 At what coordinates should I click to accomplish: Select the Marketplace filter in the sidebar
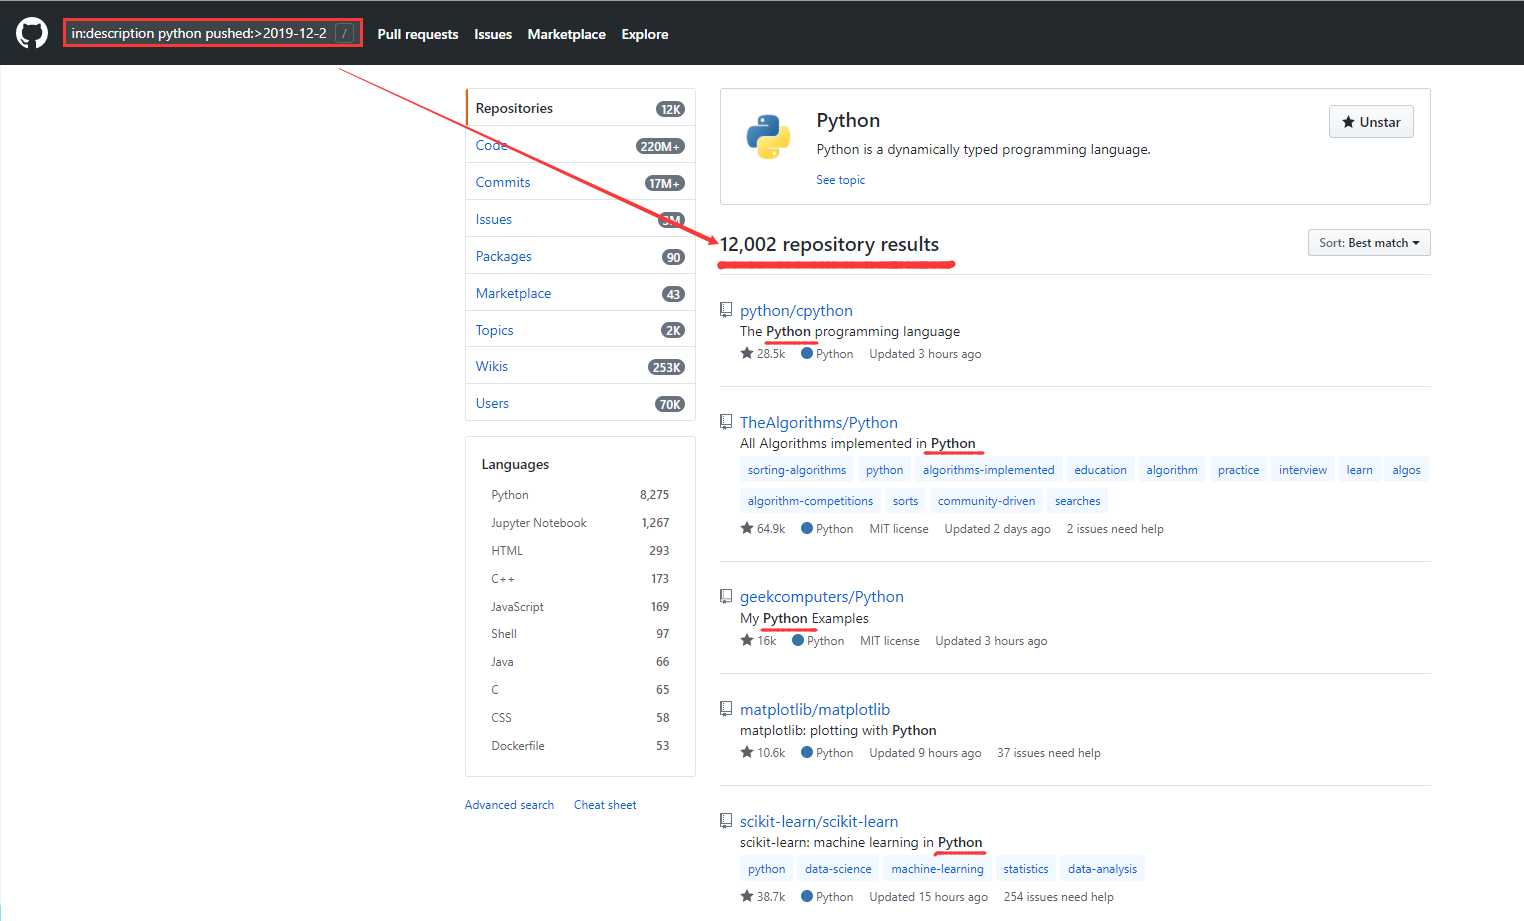pyautogui.click(x=580, y=293)
